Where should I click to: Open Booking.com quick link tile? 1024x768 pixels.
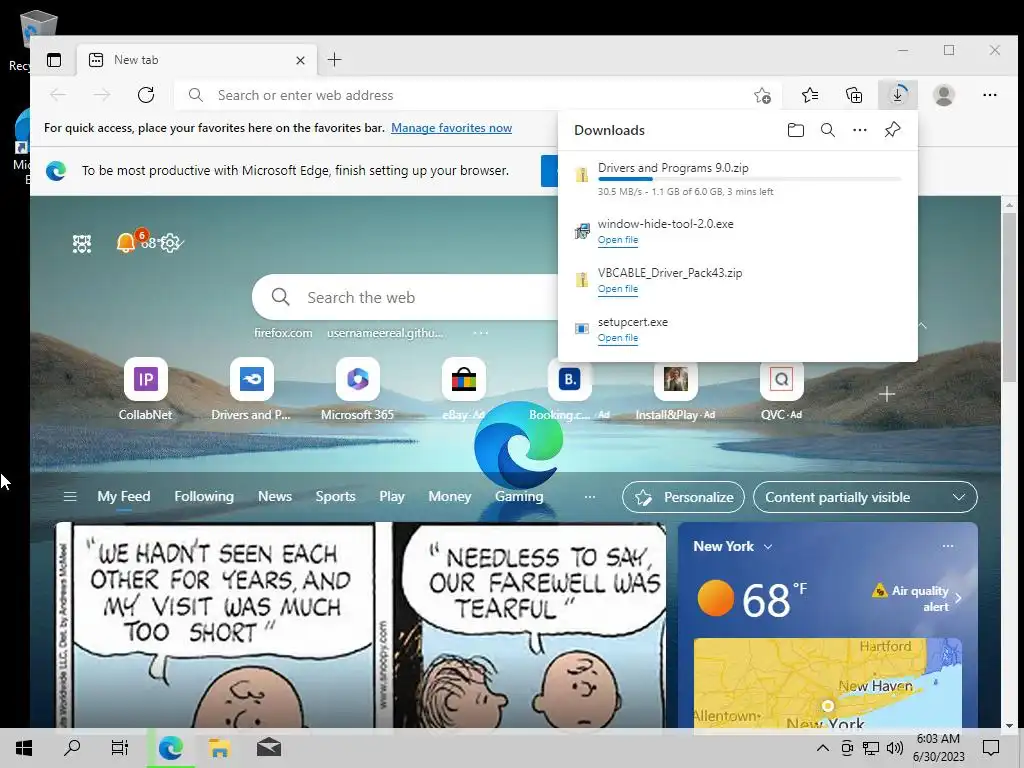(x=569, y=389)
